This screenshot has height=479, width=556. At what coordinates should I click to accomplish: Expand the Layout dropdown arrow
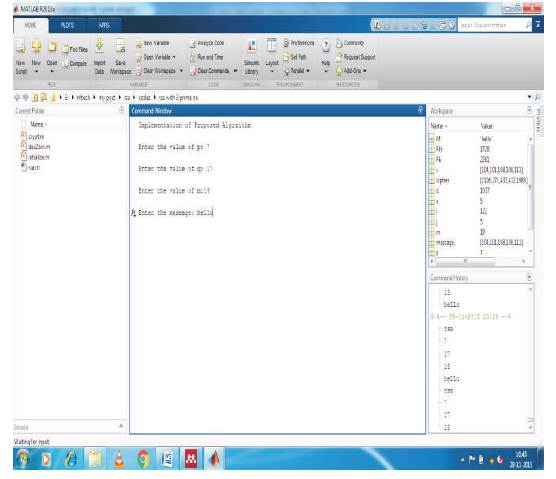(x=272, y=72)
